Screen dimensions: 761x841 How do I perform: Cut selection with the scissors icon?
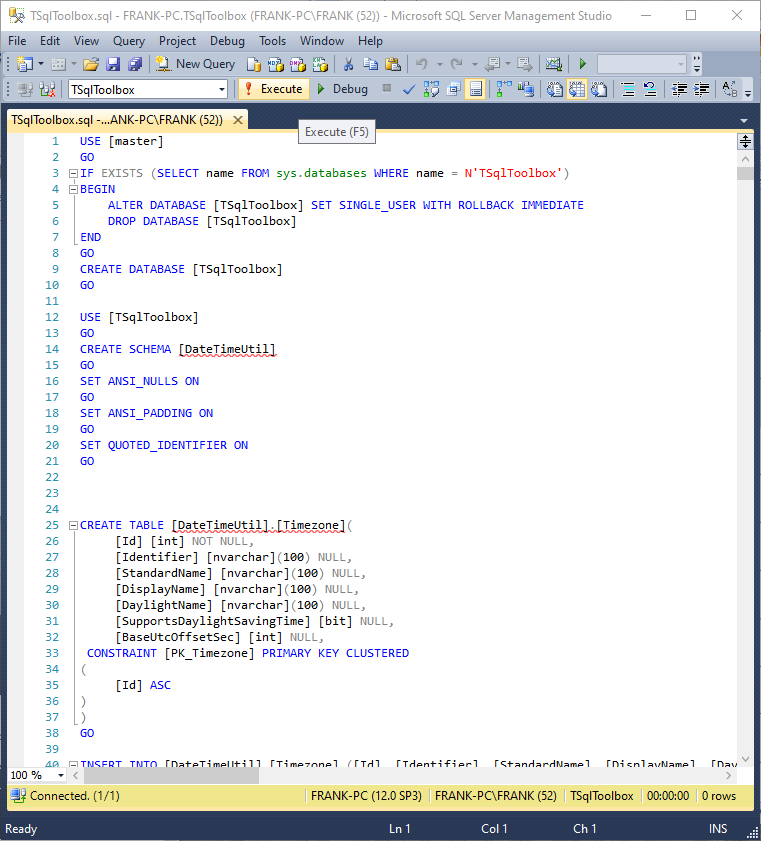click(348, 64)
